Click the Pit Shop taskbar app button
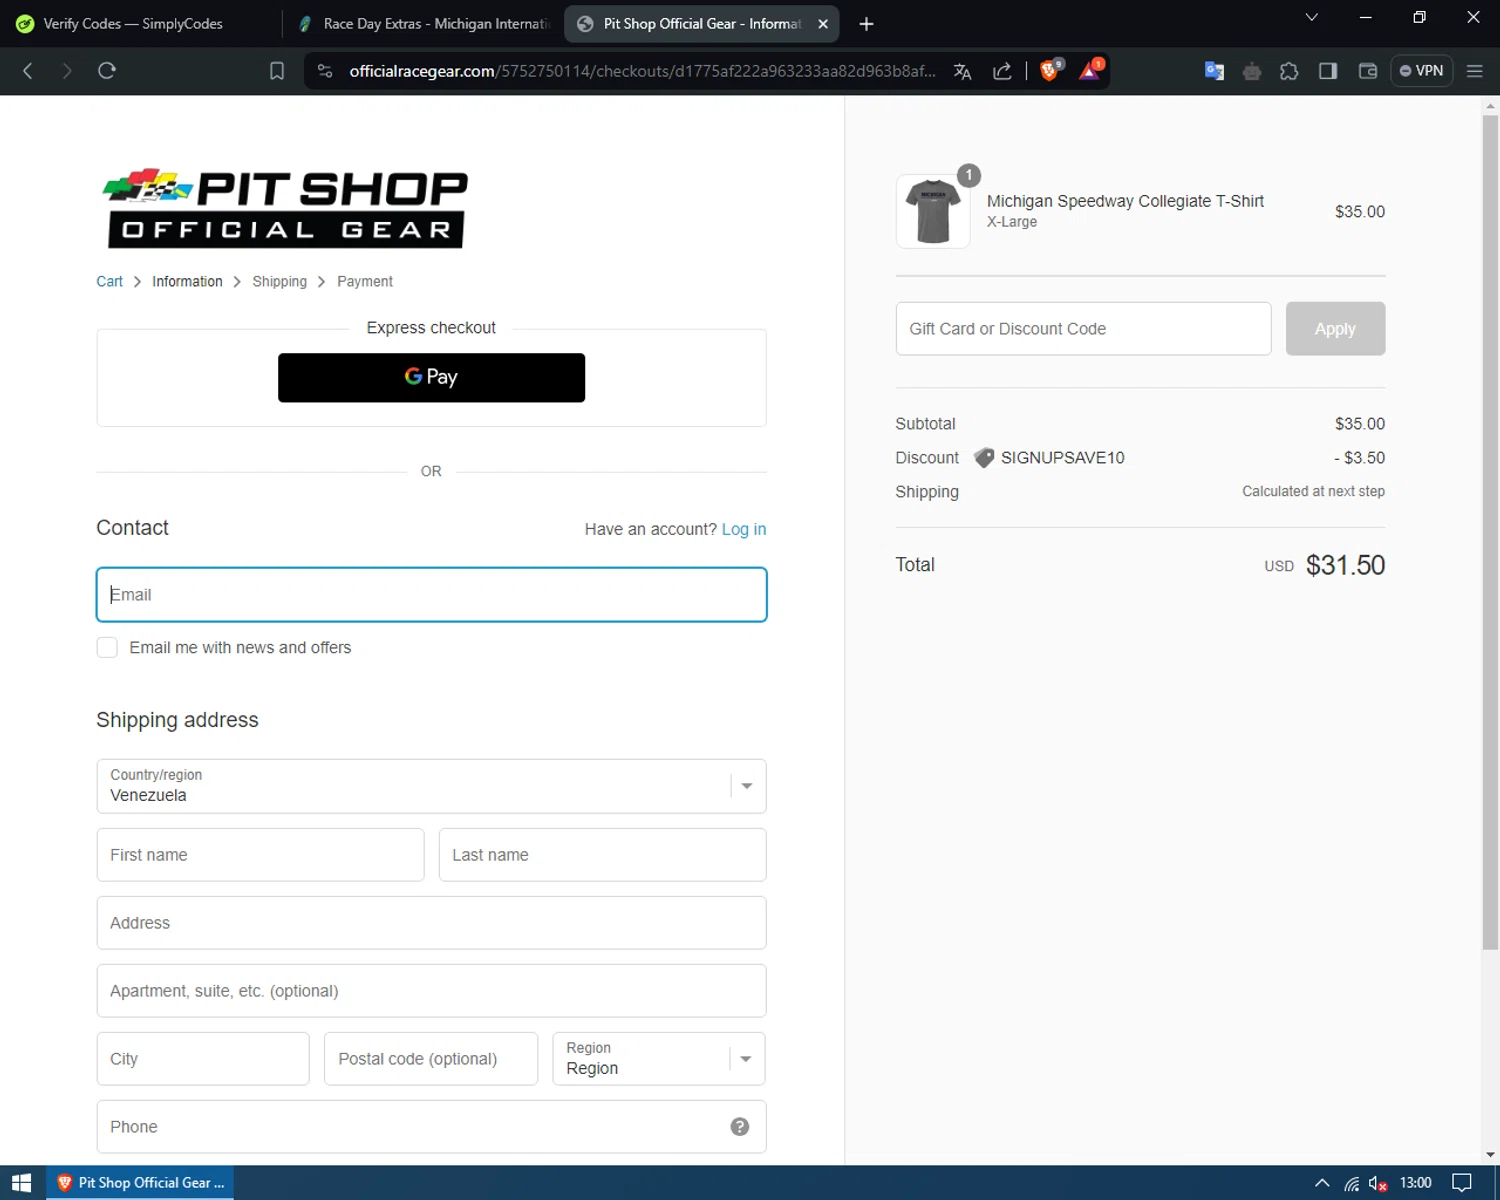Screen dimensions: 1500x1200 click(x=140, y=1183)
